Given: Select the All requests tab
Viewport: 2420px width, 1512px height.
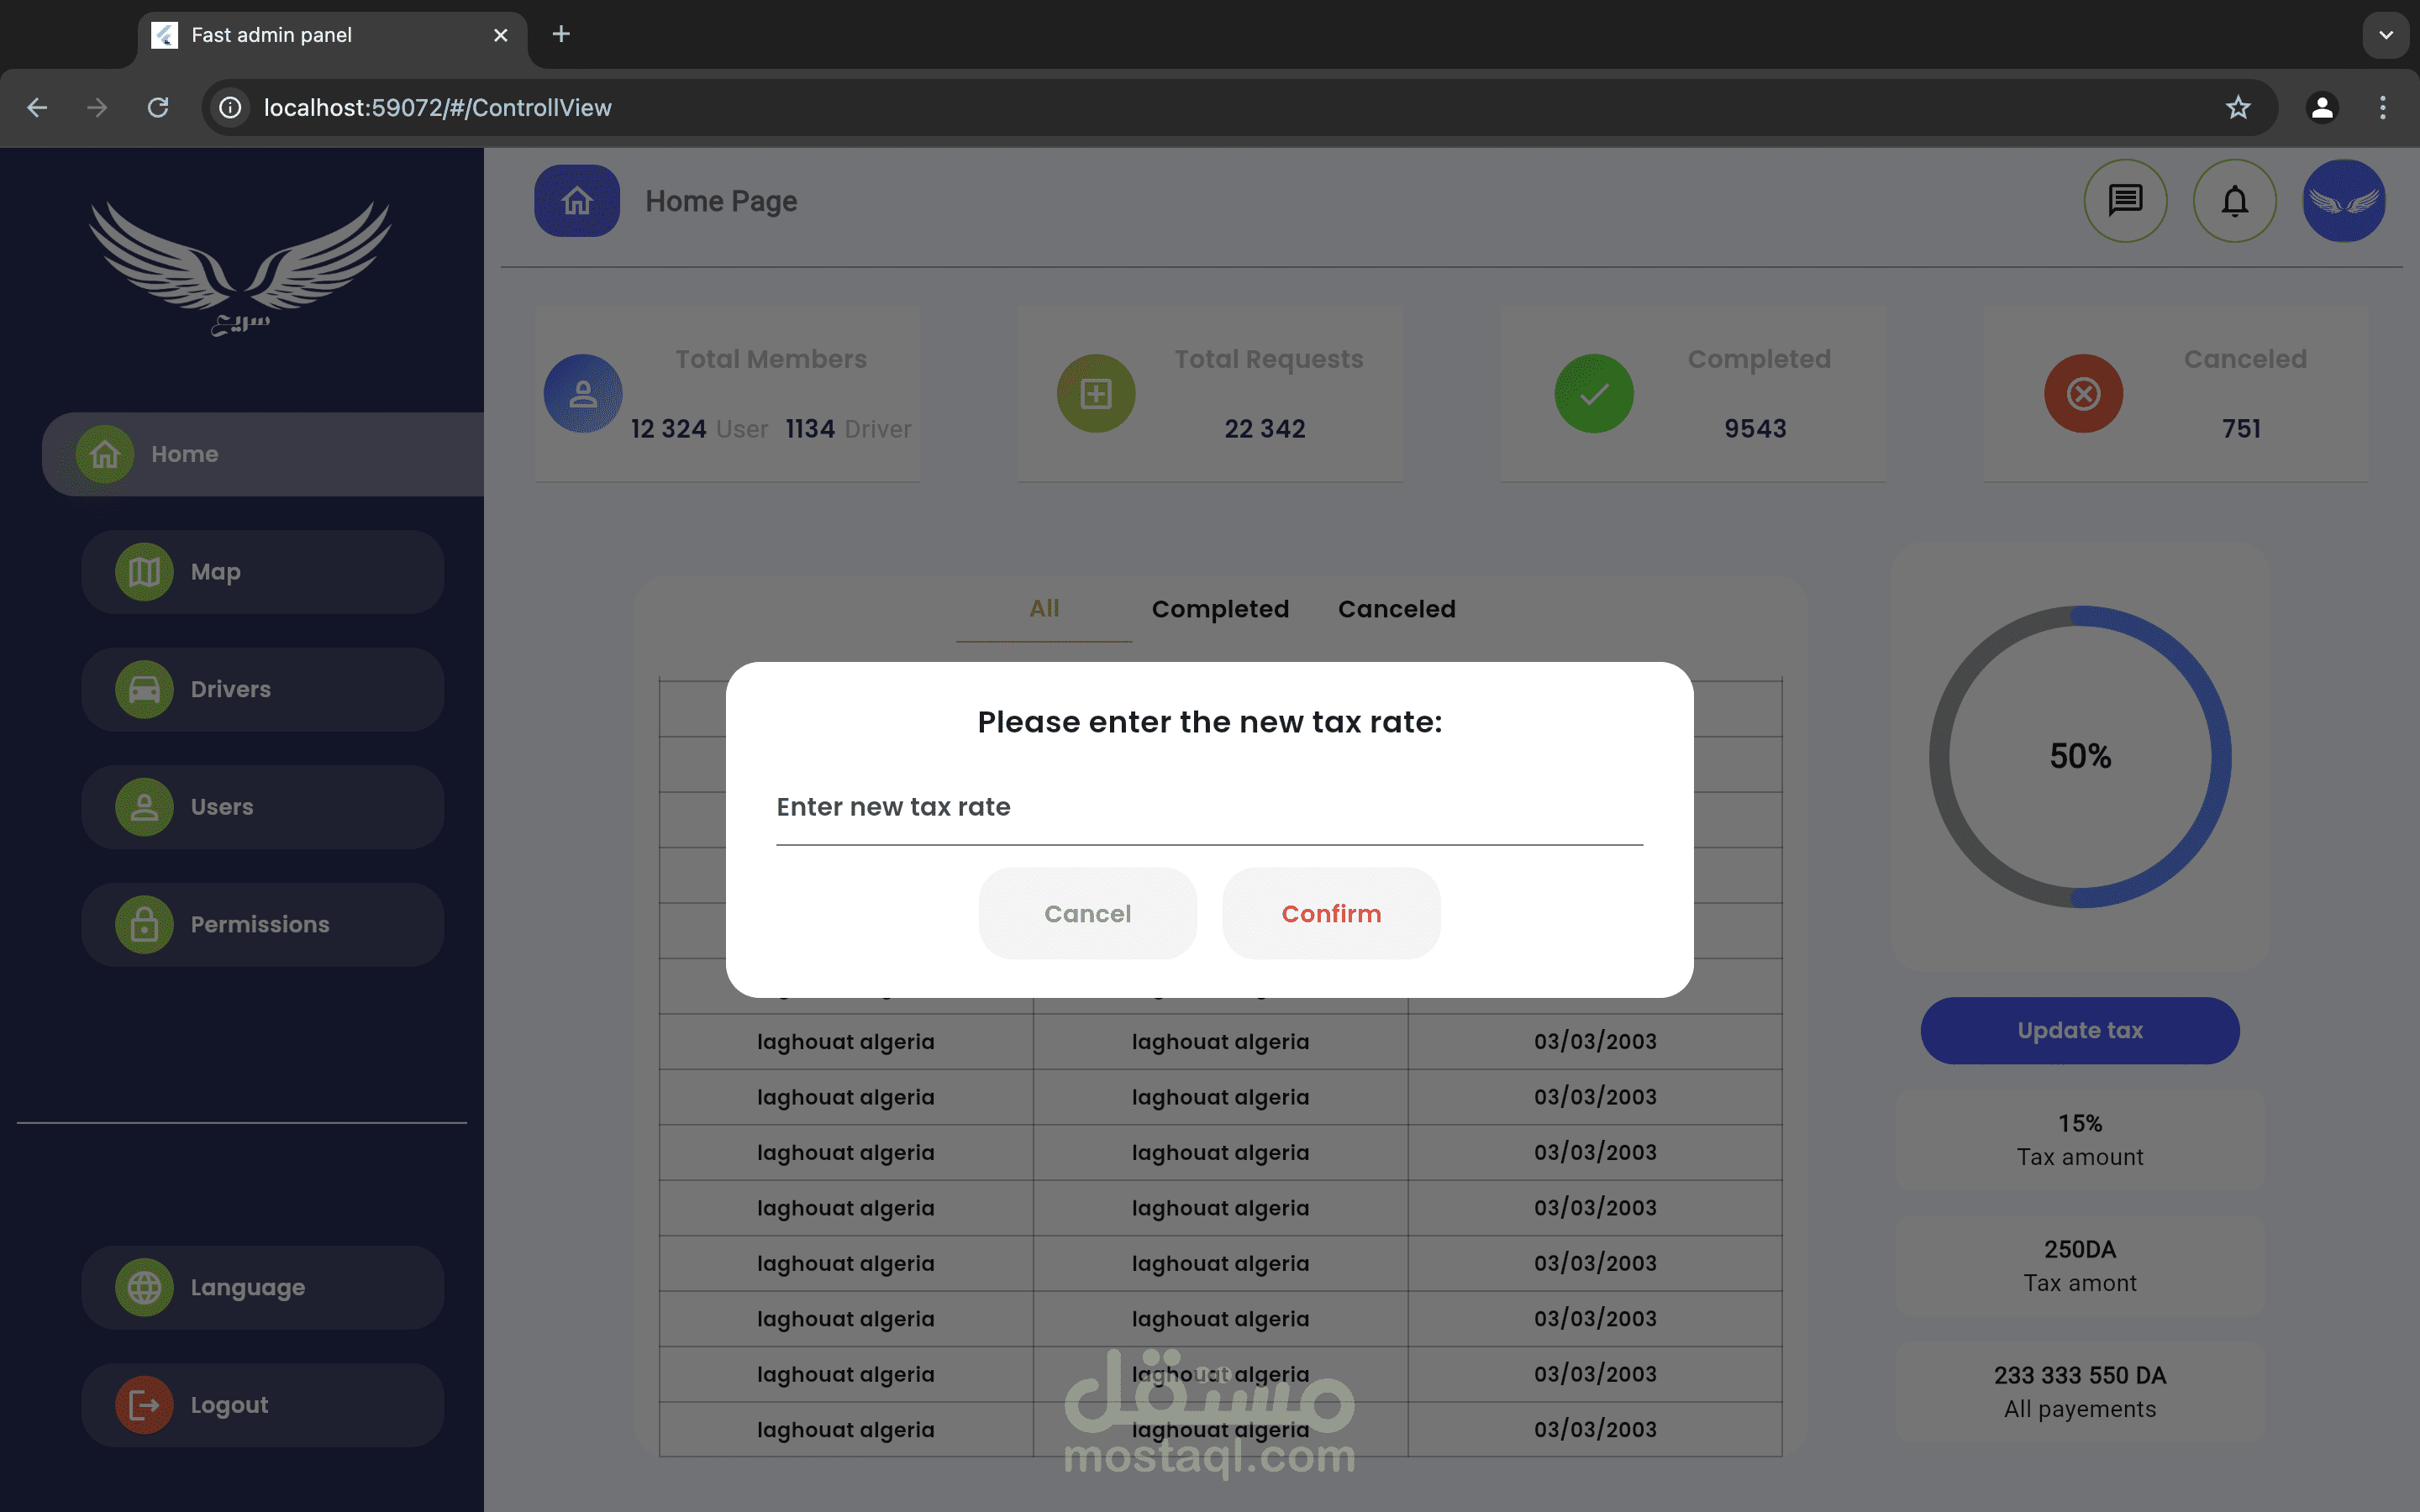Looking at the screenshot, I should (1044, 609).
